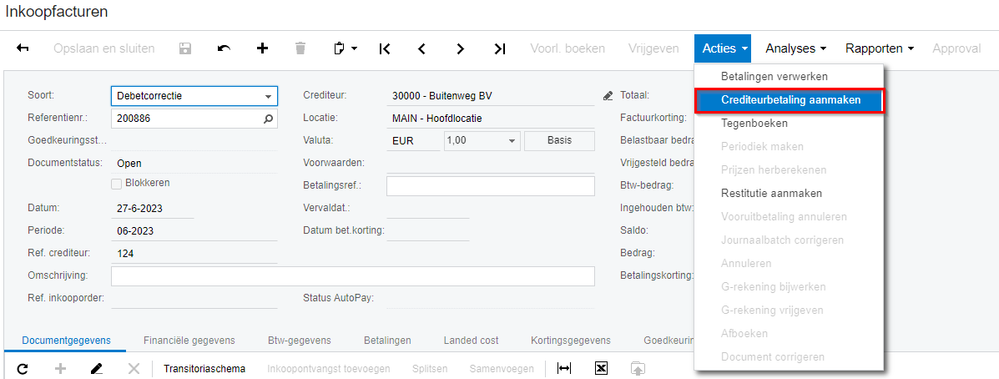Image resolution: width=999 pixels, height=379 pixels.
Task: Refresh the document lines grid
Action: click(x=22, y=368)
